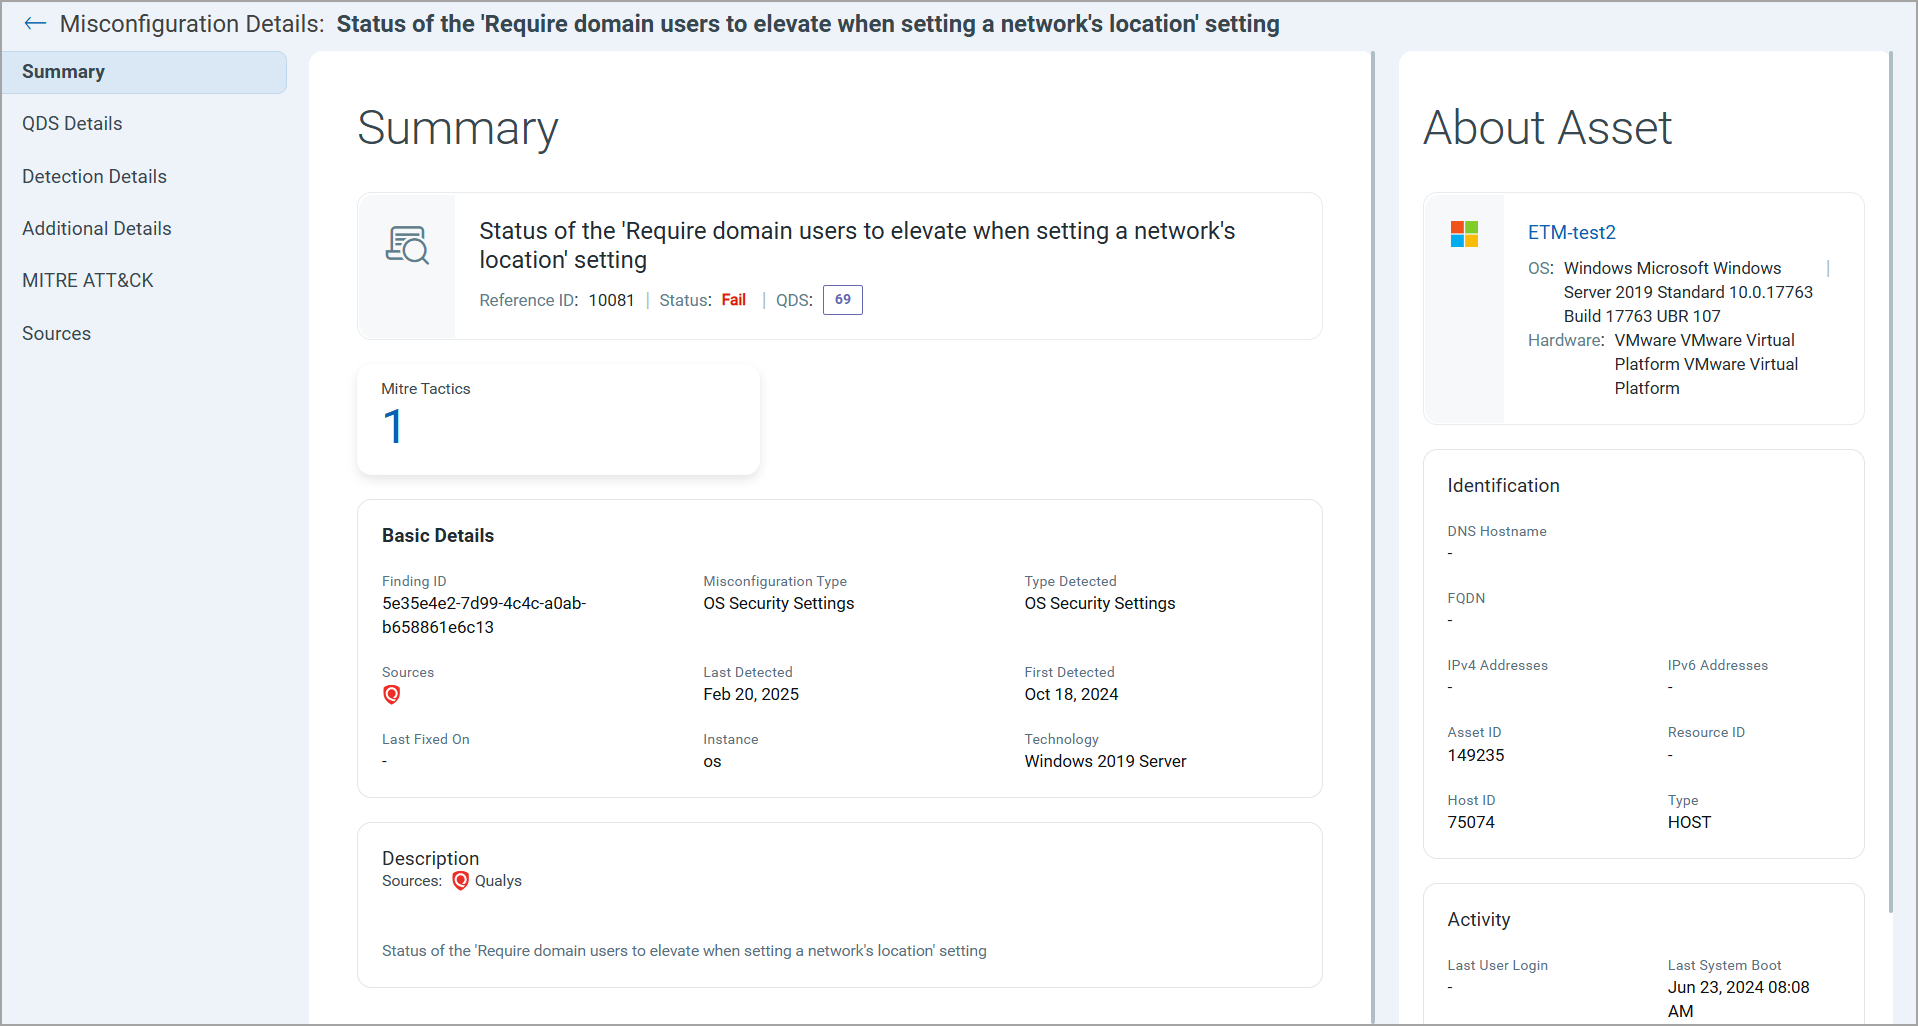The height and width of the screenshot is (1026, 1918).
Task: Click Misconfiguration Type value OS Security Settings
Action: (779, 604)
